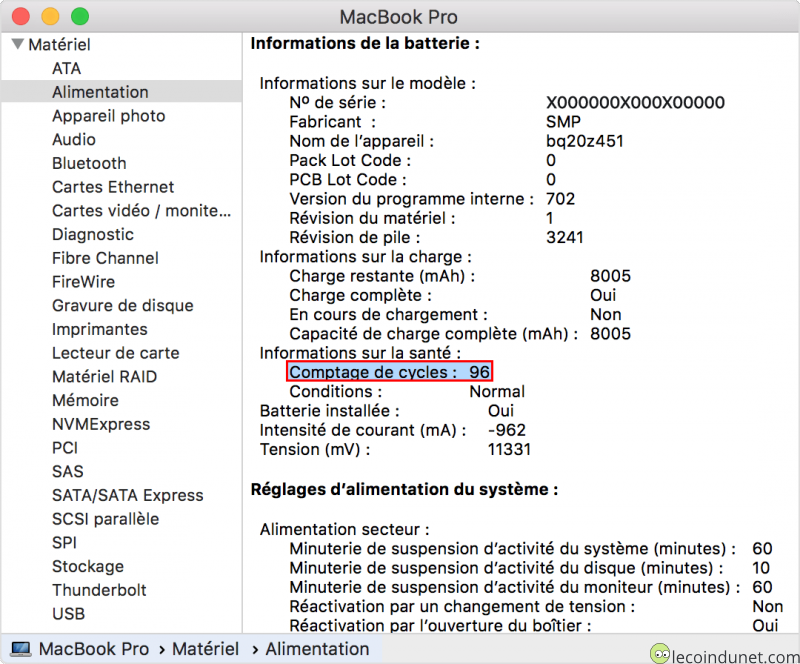800x664 pixels.
Task: Click the device name bq20z451
Action: click(585, 141)
